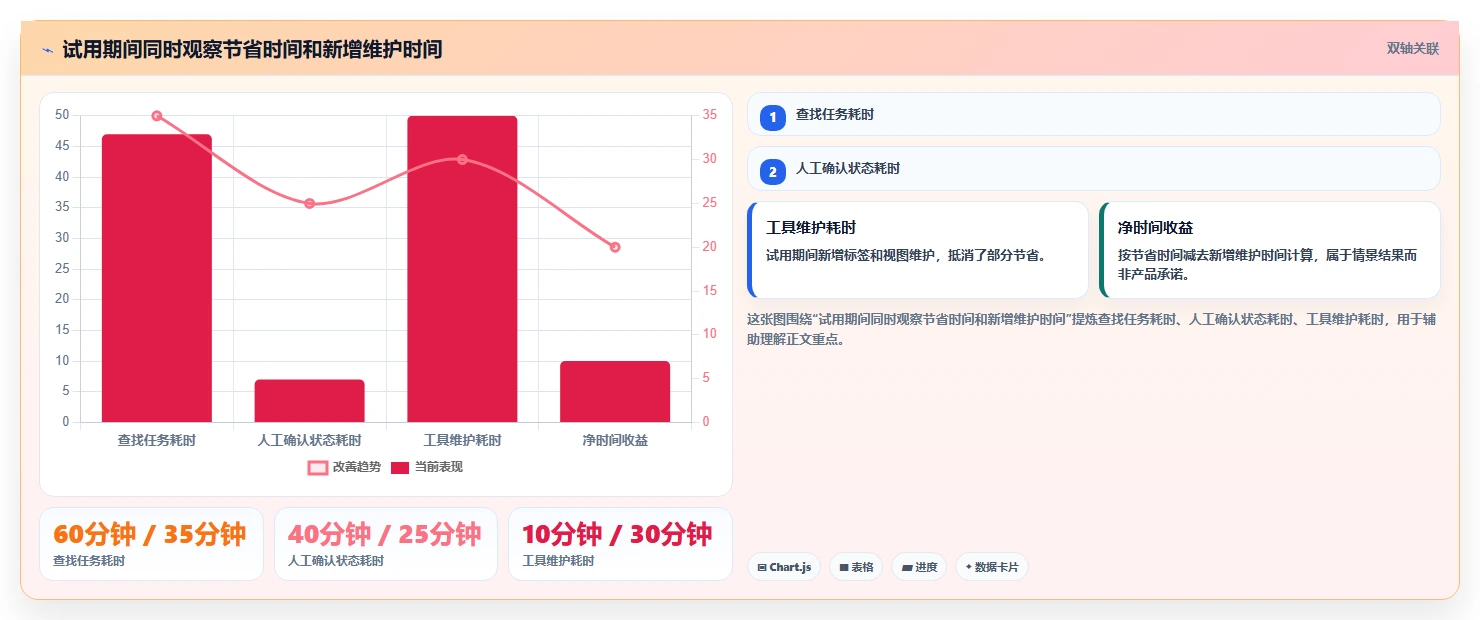Click the 工具维护耗时 bar in chart

(462, 269)
